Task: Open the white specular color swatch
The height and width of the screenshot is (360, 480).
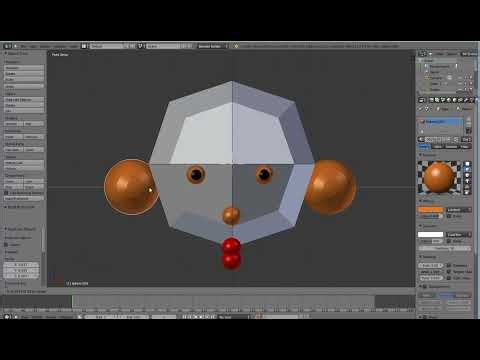Action: [430, 234]
